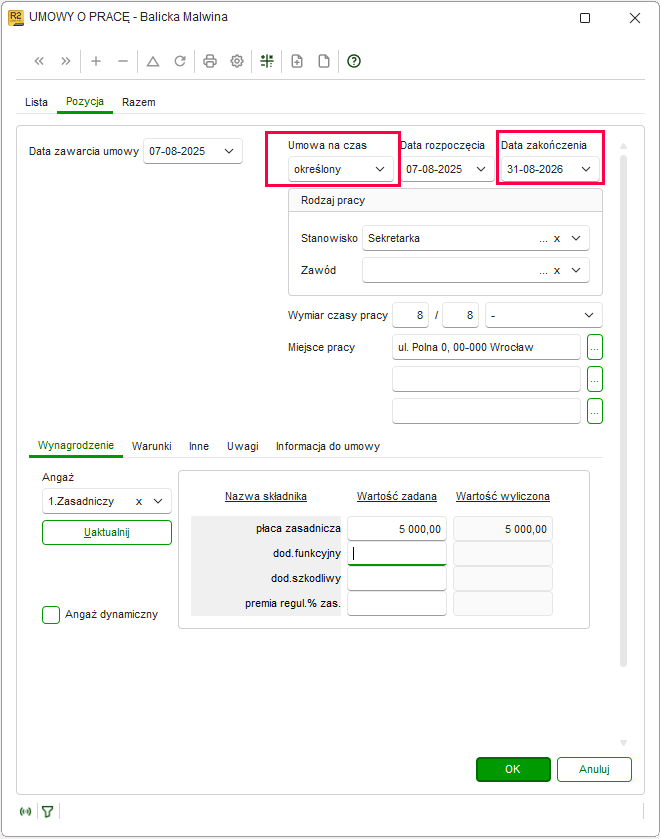Confirm with green OK button

click(513, 769)
